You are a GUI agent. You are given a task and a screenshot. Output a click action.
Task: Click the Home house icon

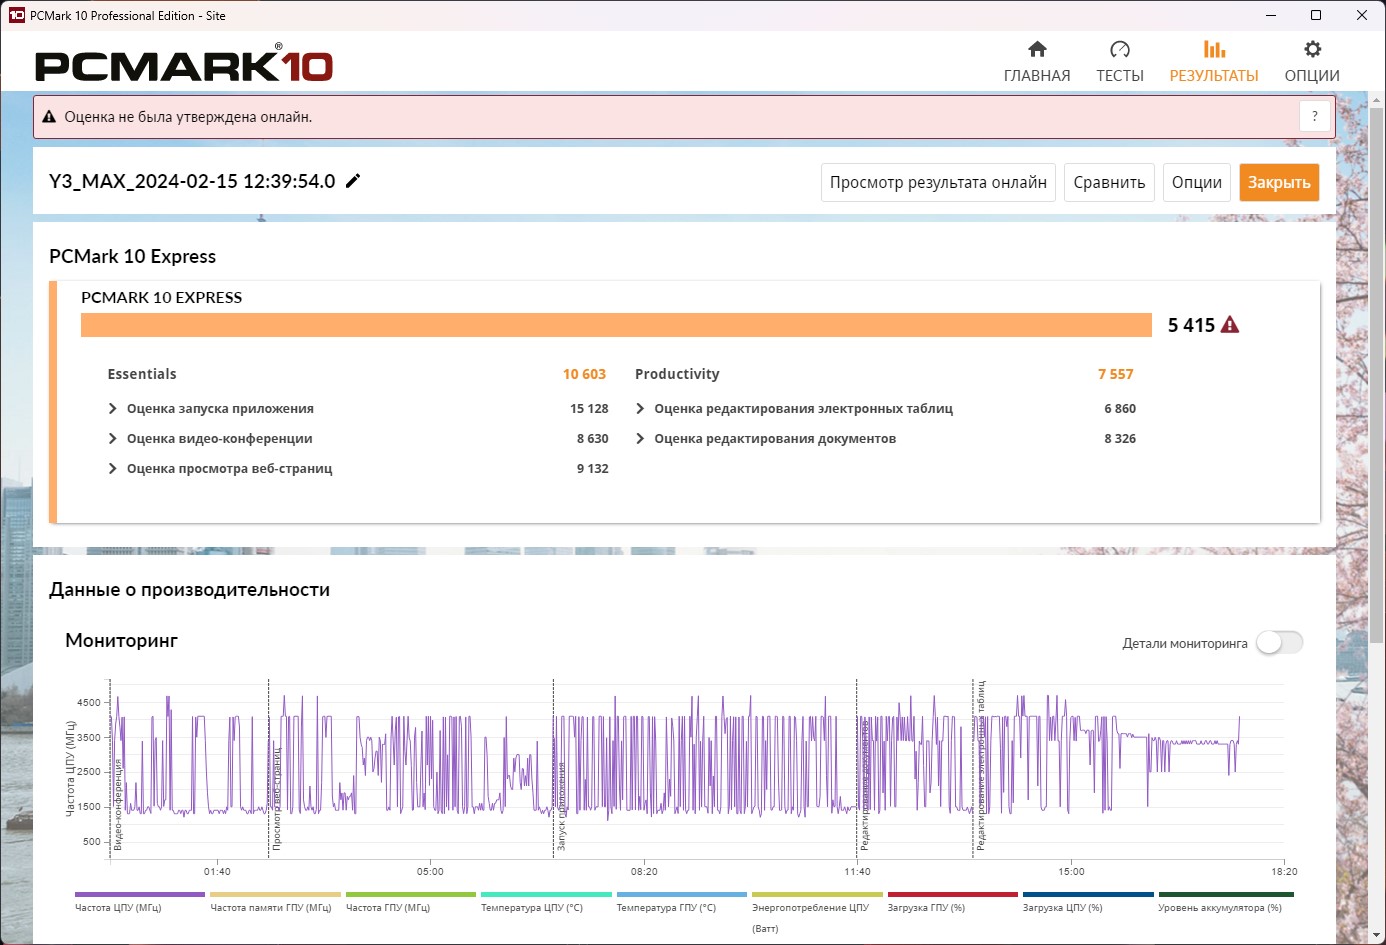[1037, 49]
